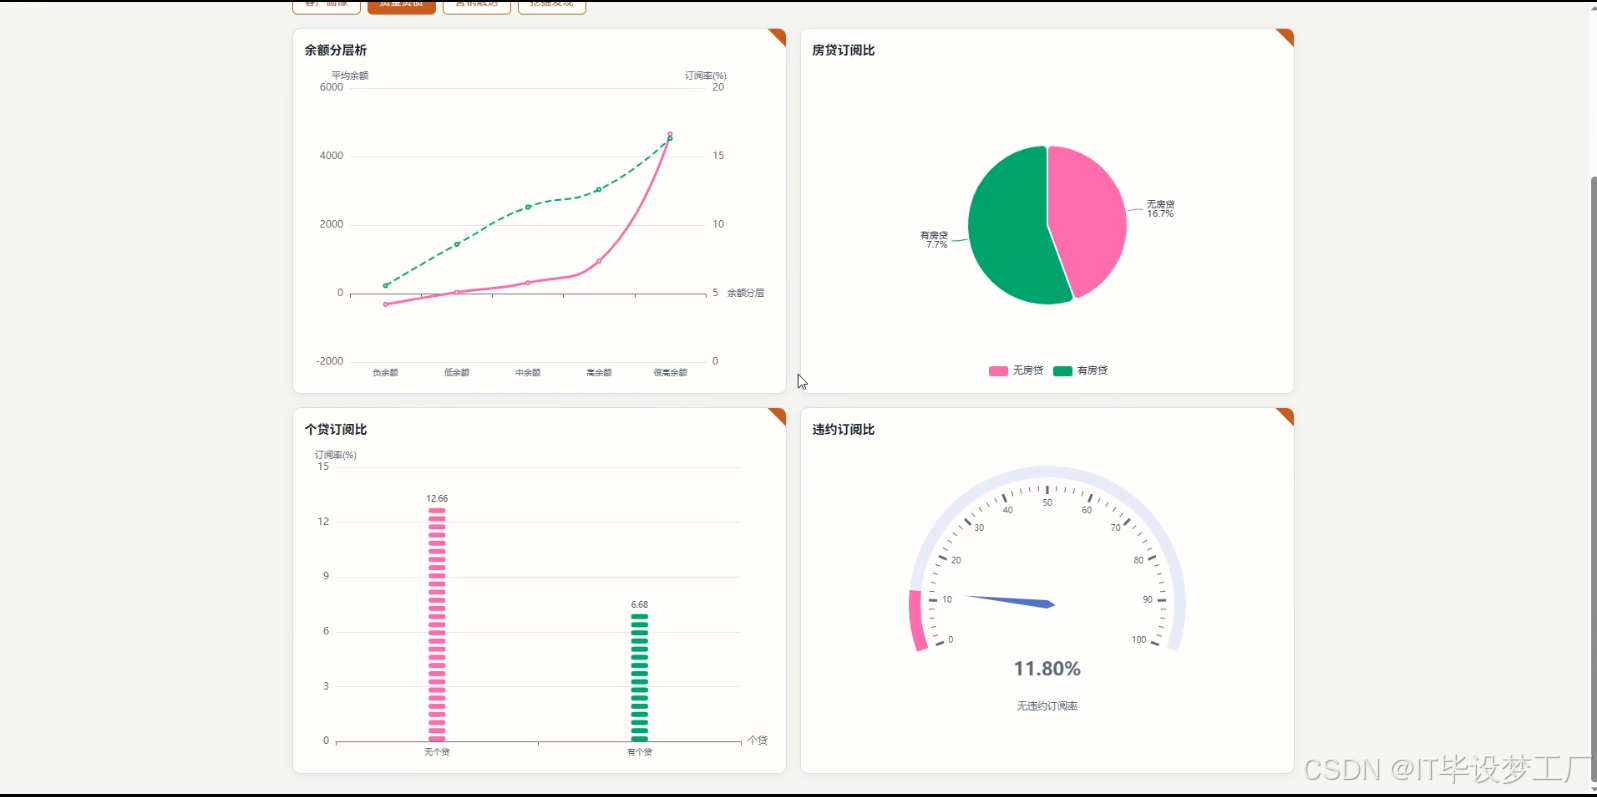
Task: Click the 无房贷 16.7% pie label
Action: coord(1161,209)
